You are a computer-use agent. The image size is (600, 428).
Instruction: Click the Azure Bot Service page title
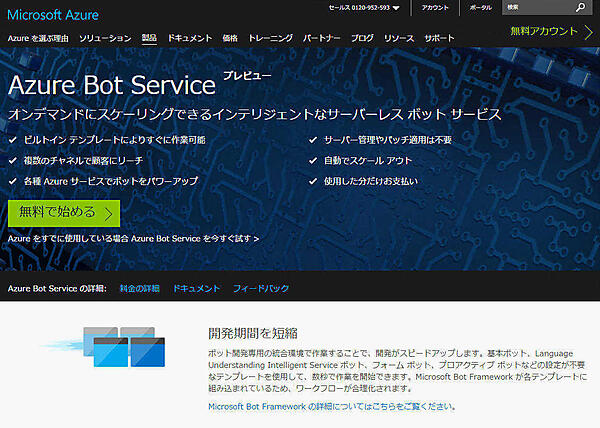[112, 85]
